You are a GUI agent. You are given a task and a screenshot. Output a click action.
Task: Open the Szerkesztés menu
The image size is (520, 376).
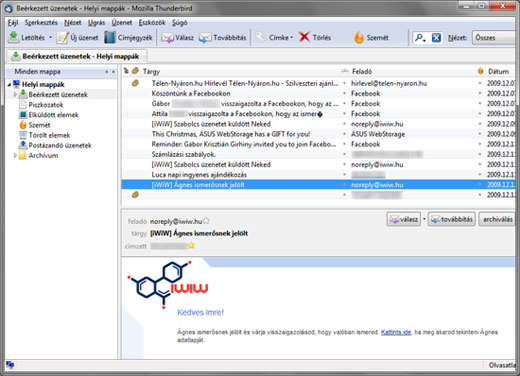41,23
